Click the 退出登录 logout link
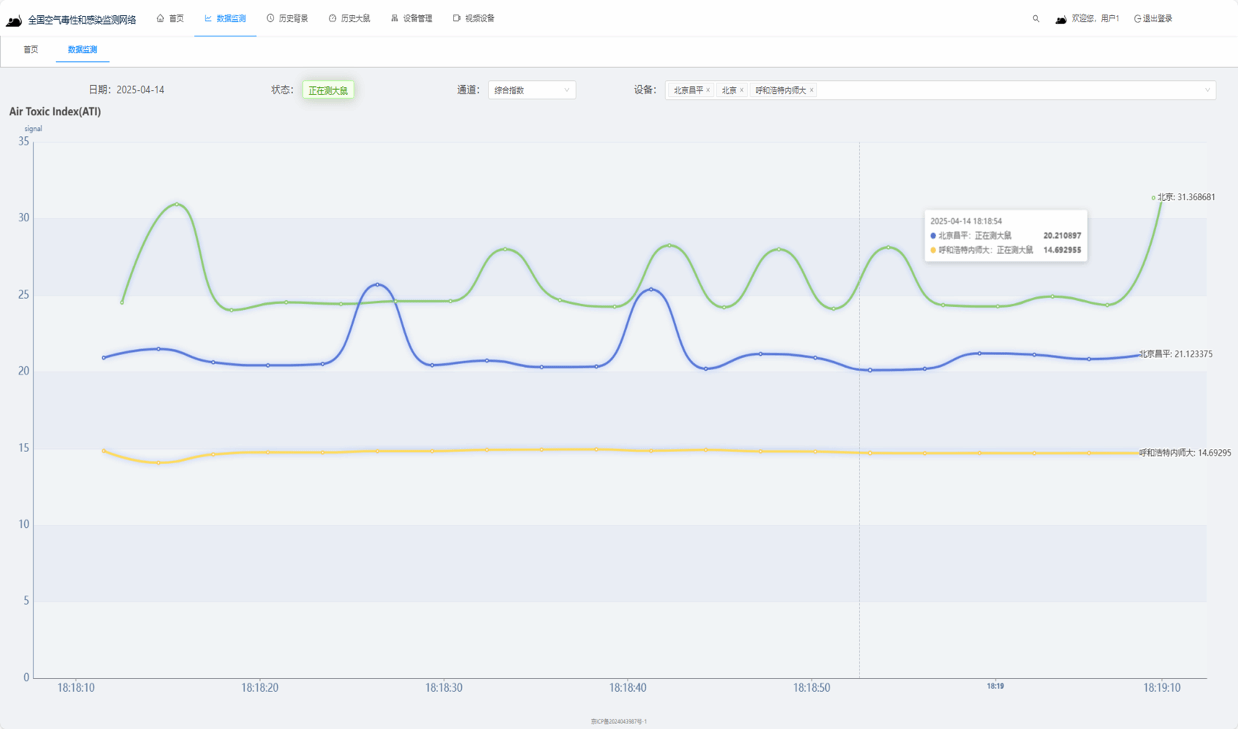1238x729 pixels. click(x=1153, y=19)
